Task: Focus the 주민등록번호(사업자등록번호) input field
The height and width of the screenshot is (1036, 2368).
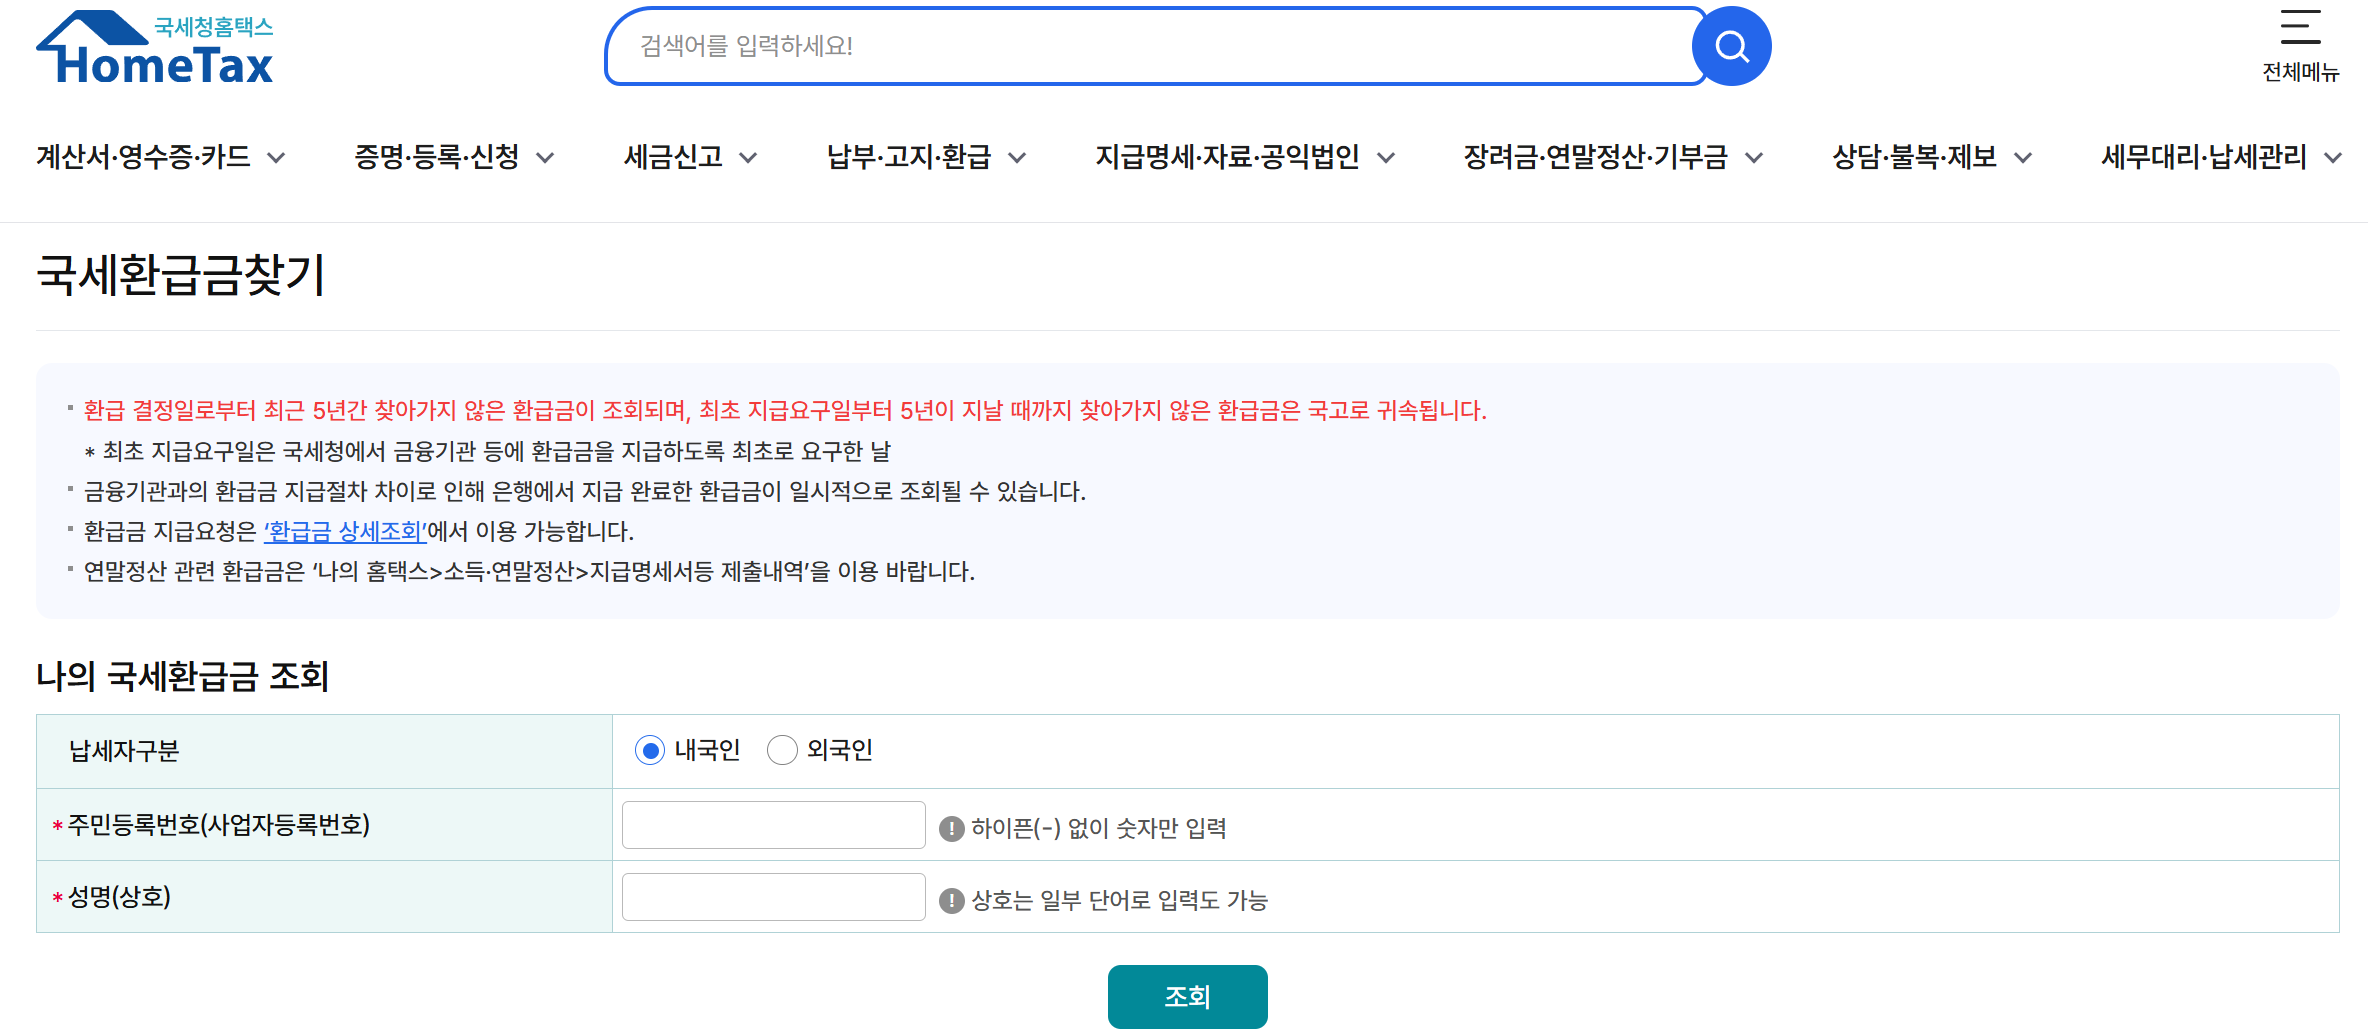Action: pyautogui.click(x=774, y=825)
